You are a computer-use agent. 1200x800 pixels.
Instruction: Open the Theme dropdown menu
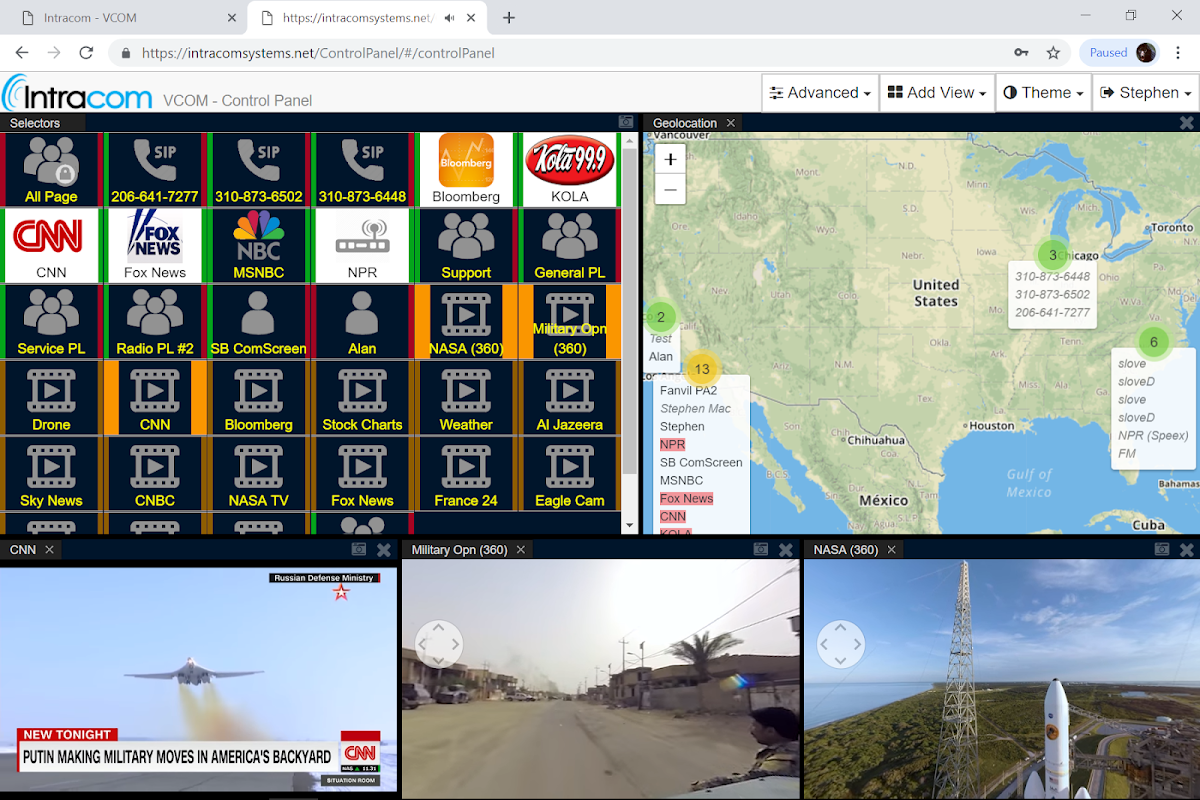(x=1043, y=93)
